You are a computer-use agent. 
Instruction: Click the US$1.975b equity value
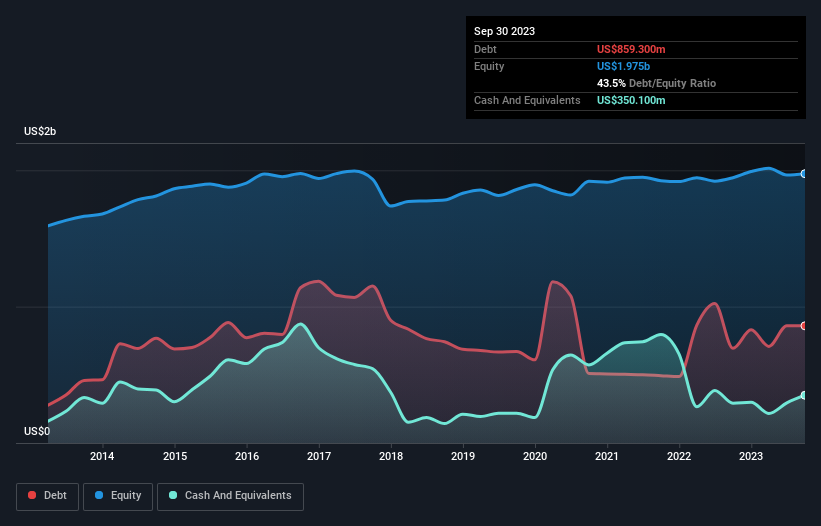click(623, 66)
